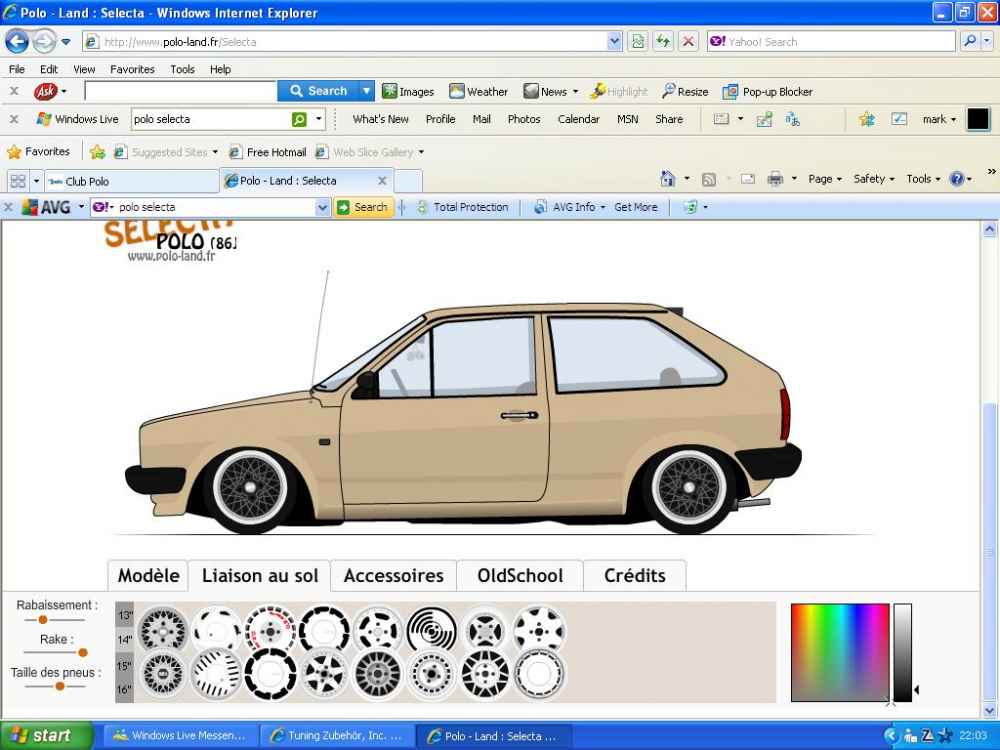Switch to the Club Polo browser tab
Viewport: 1000px width, 750px height.
tap(131, 181)
